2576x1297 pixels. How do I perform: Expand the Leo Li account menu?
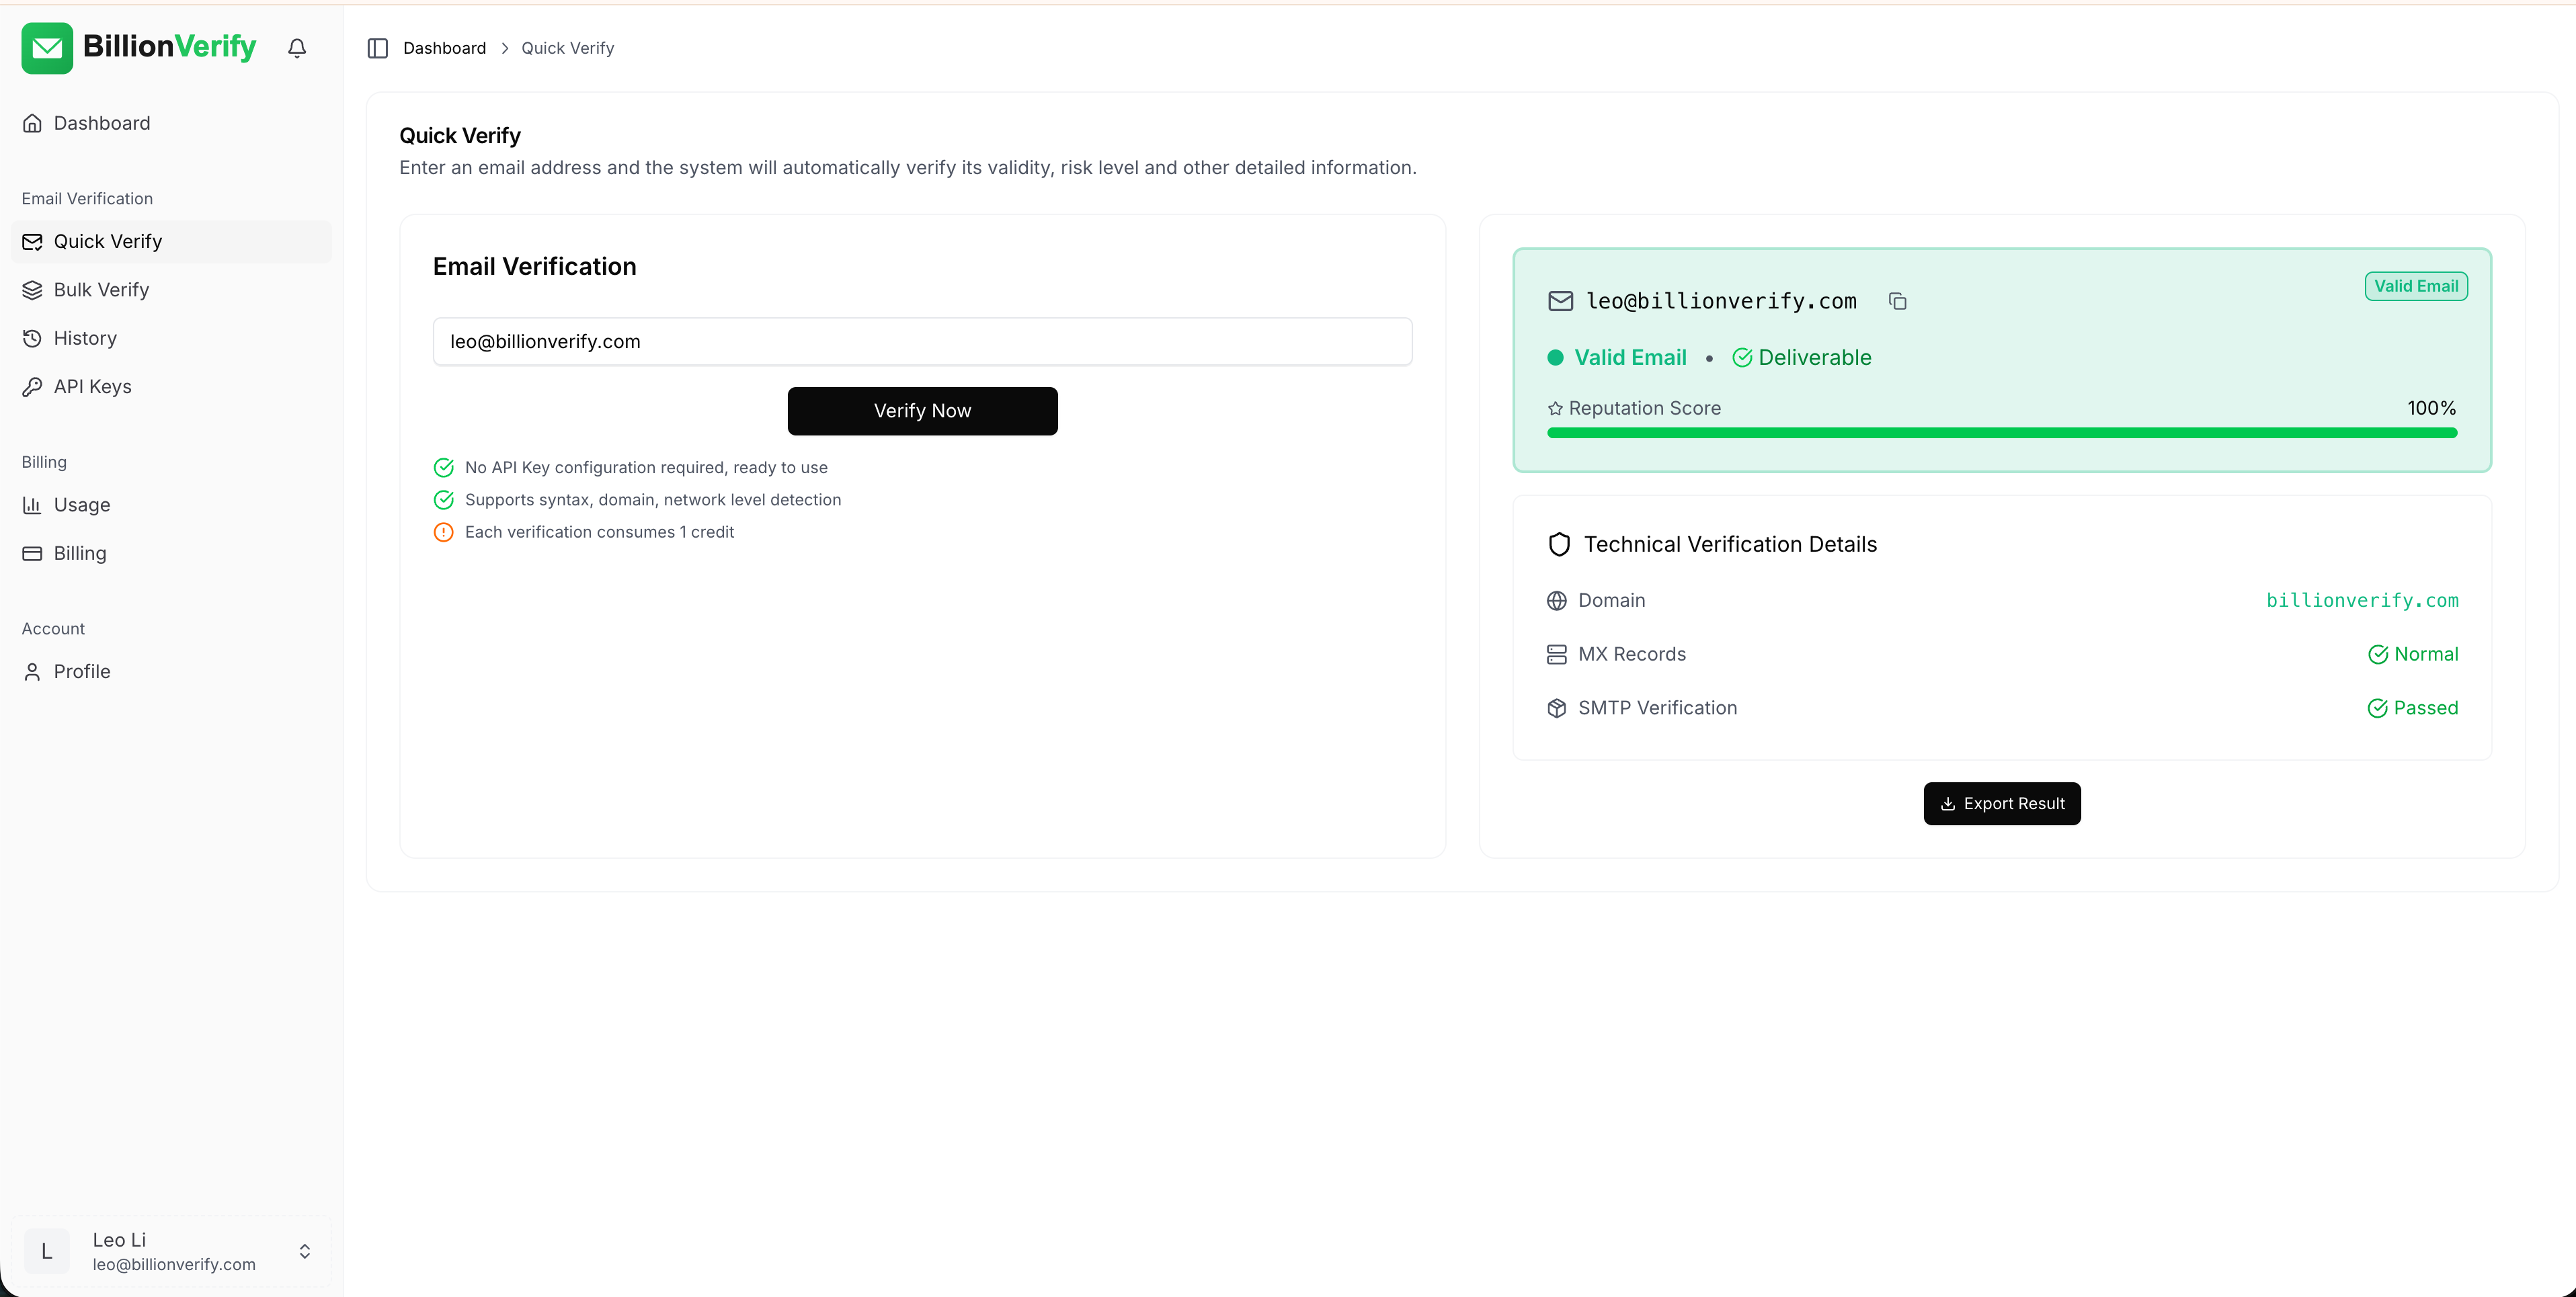[304, 1251]
